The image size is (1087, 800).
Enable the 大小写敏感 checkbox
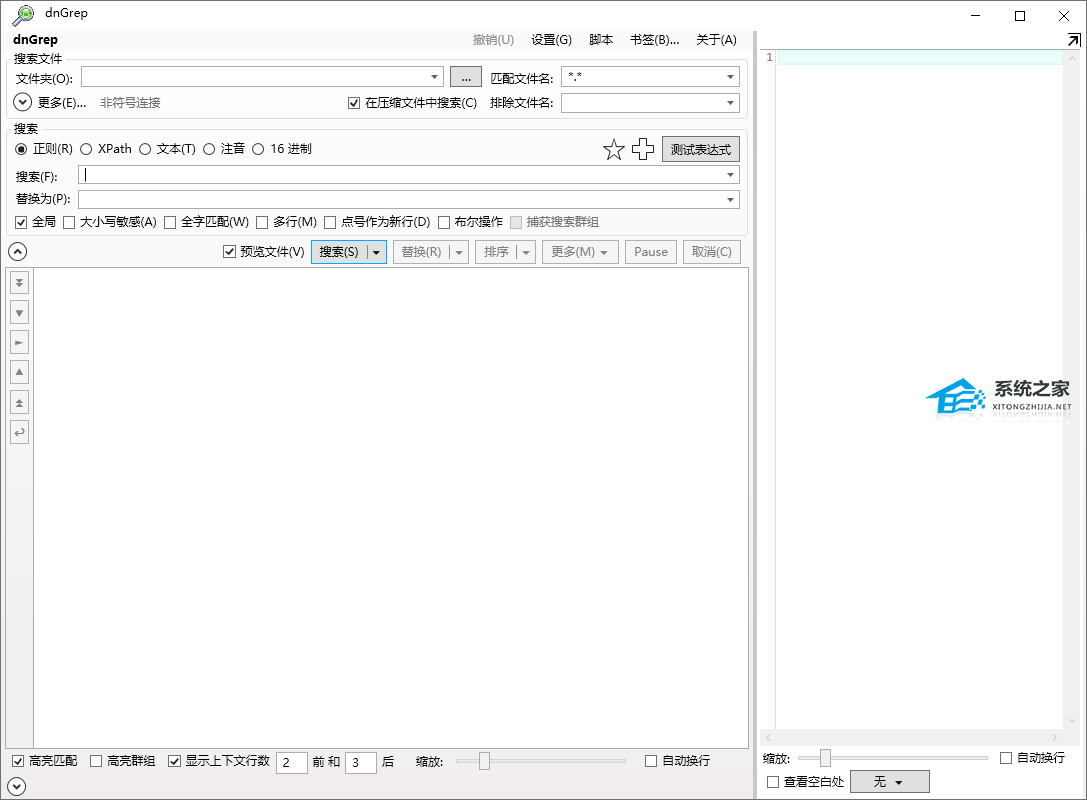pos(69,222)
